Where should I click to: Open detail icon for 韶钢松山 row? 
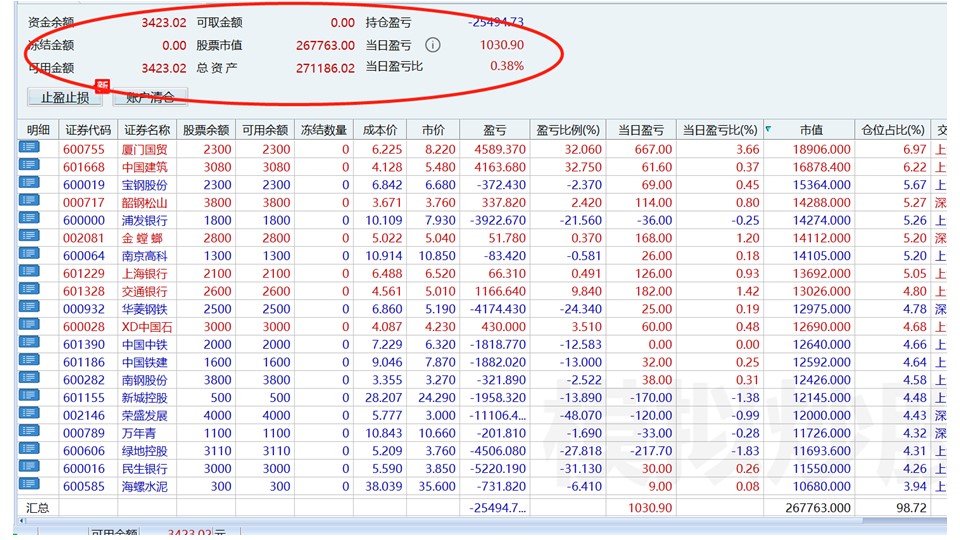pos(29,200)
